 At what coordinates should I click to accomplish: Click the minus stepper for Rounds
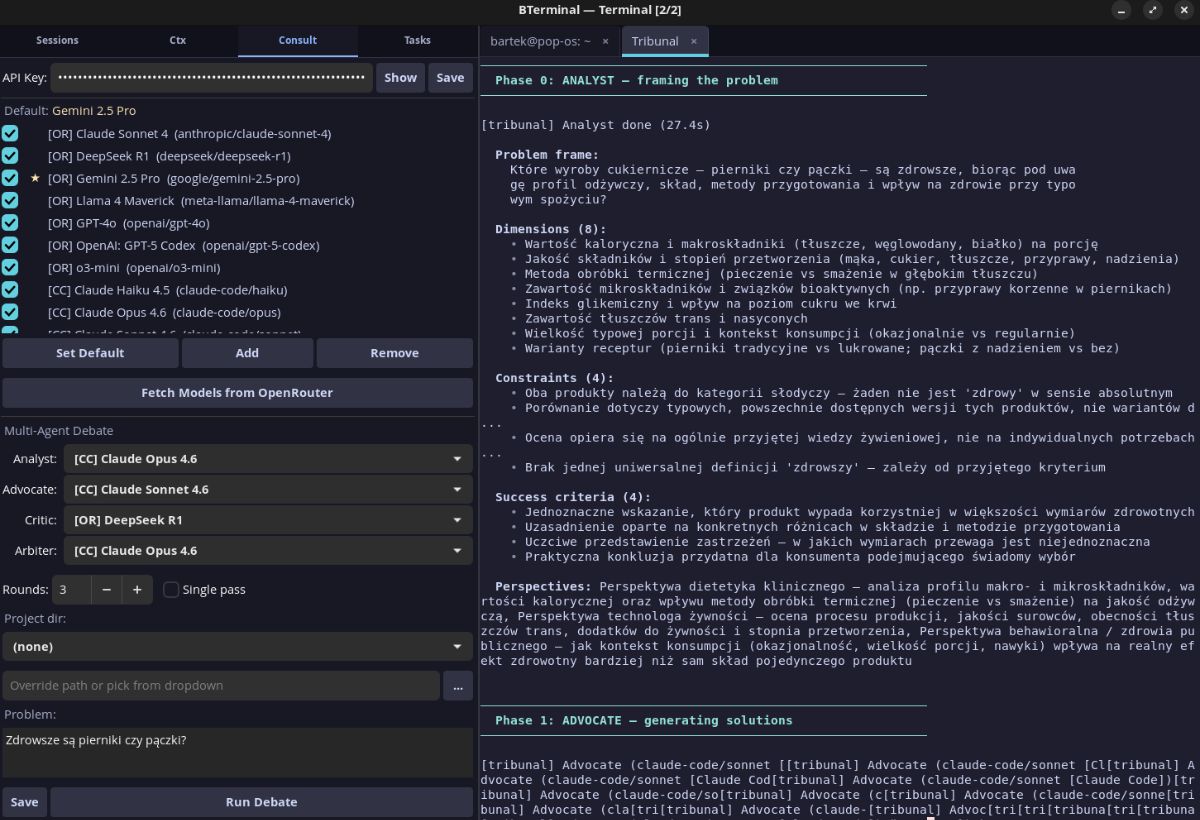click(106, 590)
